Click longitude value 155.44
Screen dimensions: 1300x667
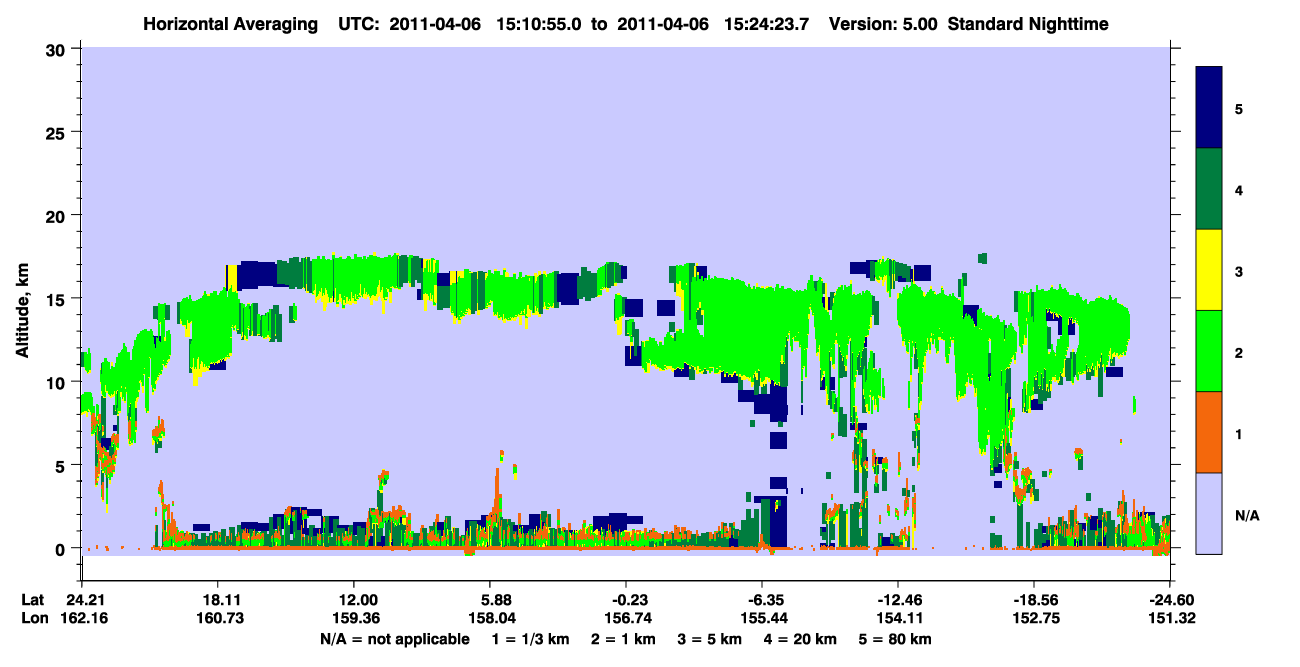coord(762,619)
